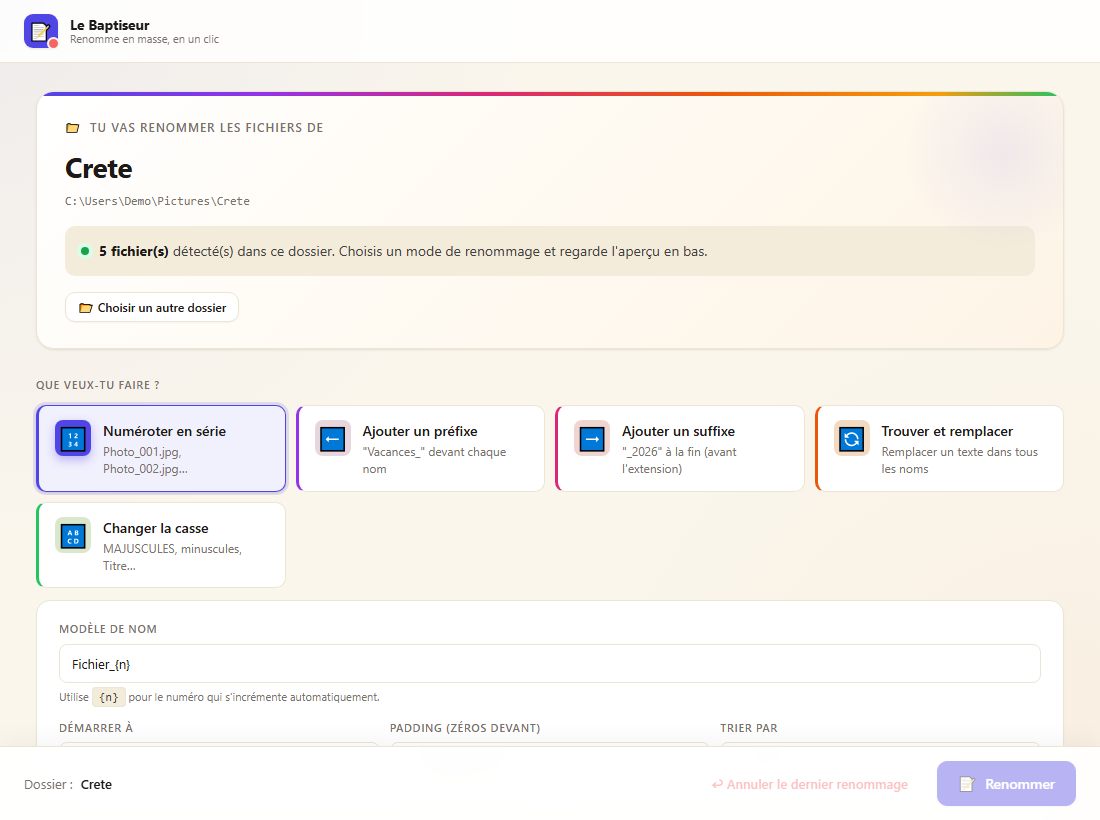Click the ABCD change case icon
Image resolution: width=1100 pixels, height=820 pixels.
[73, 536]
